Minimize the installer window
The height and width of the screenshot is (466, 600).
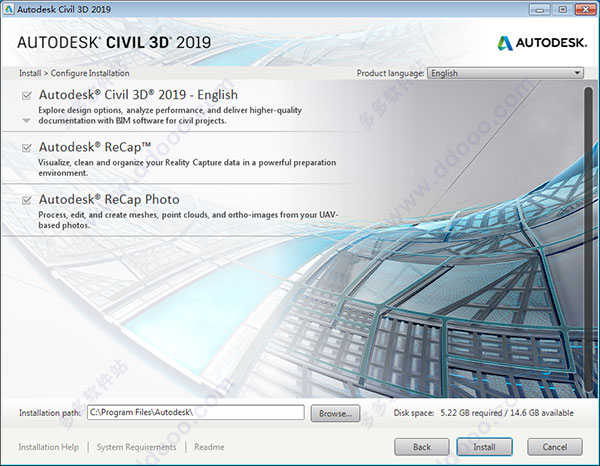click(x=540, y=9)
